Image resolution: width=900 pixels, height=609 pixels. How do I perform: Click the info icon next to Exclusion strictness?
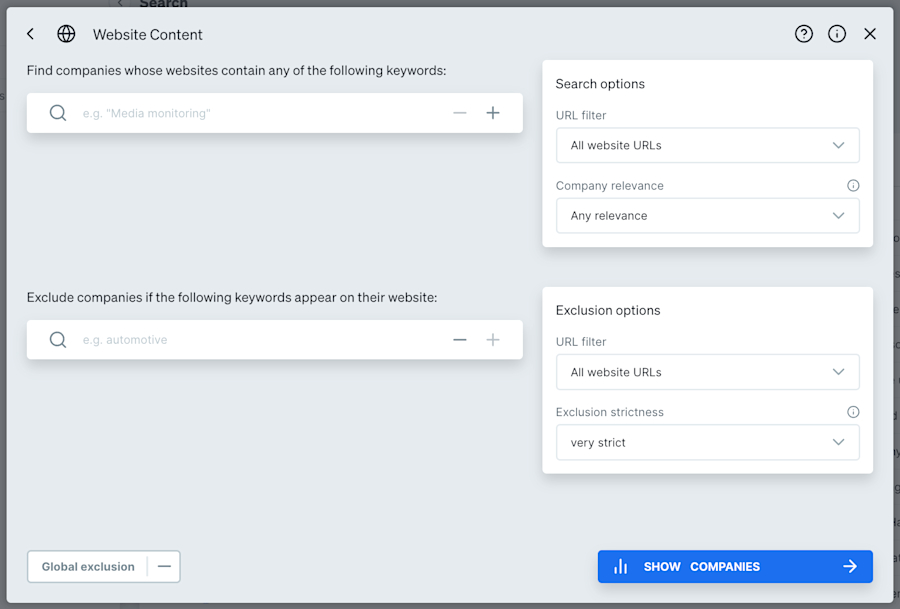point(852,411)
